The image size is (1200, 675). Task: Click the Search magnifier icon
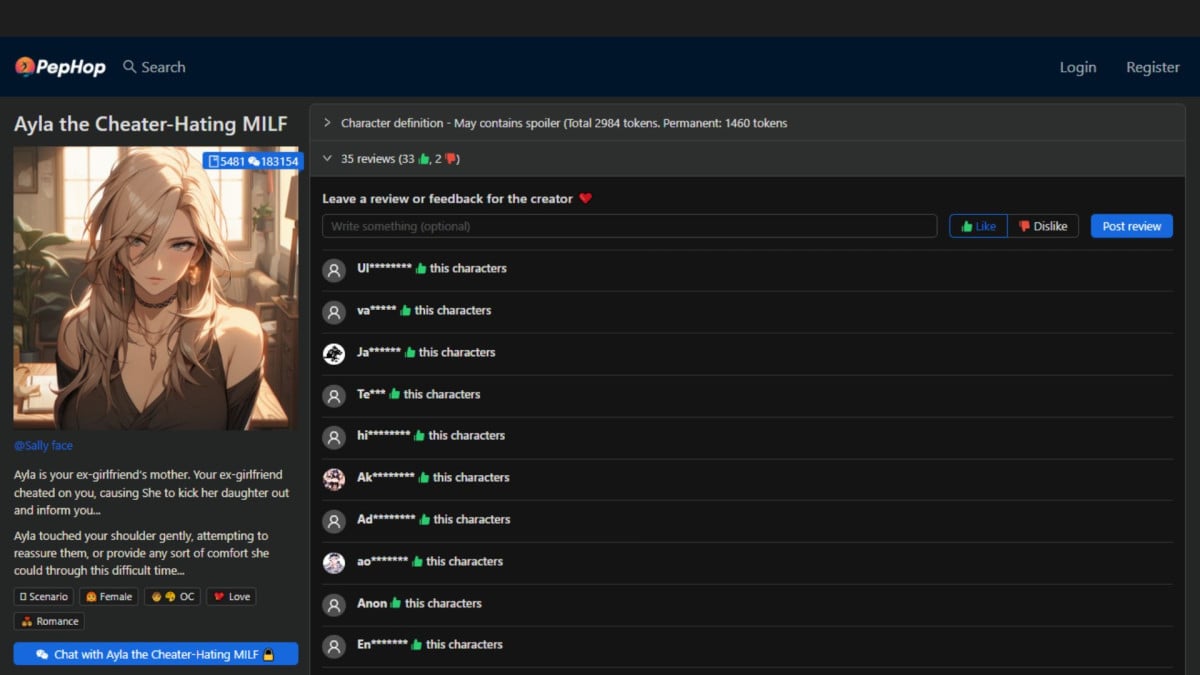click(x=129, y=67)
